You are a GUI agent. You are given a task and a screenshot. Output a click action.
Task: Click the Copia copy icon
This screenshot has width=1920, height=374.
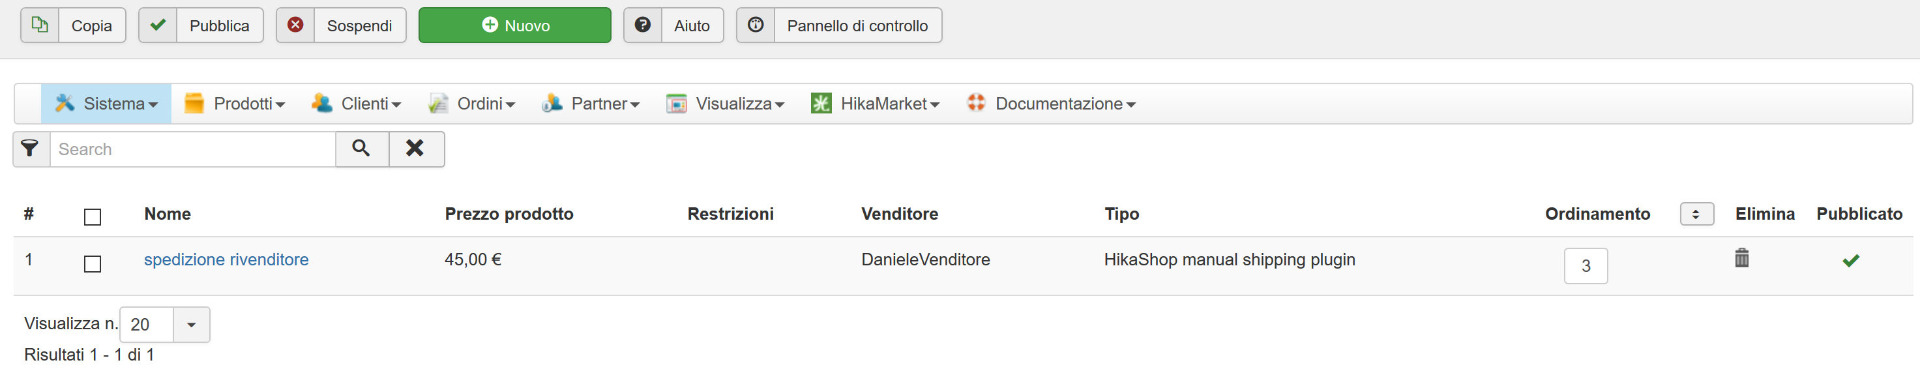click(x=39, y=25)
